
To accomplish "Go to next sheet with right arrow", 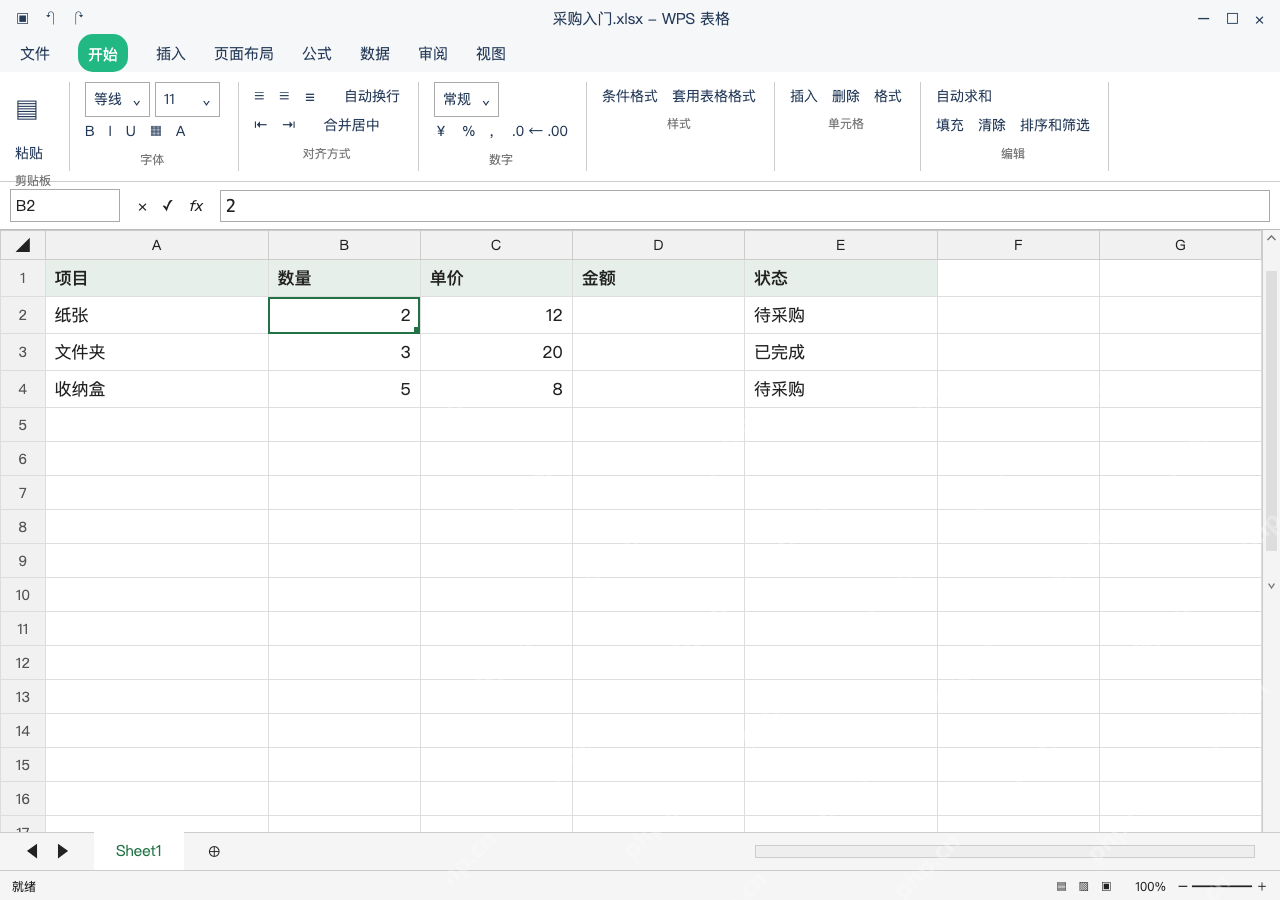I will pos(62,851).
